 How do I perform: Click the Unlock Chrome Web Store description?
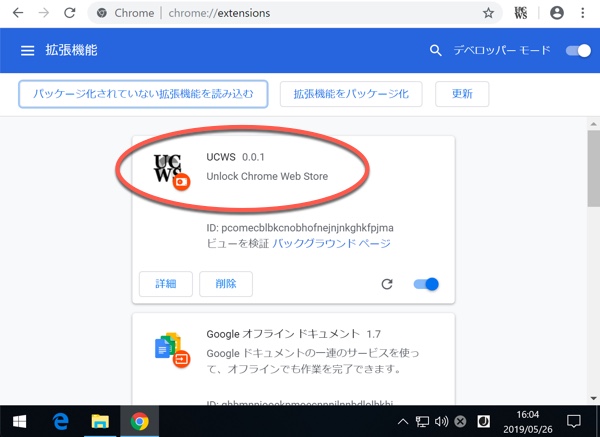[x=267, y=176]
